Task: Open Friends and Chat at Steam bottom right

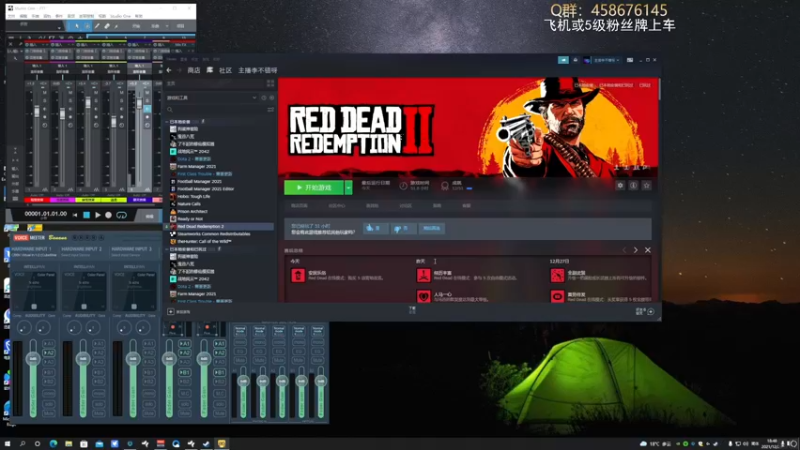Action: [645, 311]
